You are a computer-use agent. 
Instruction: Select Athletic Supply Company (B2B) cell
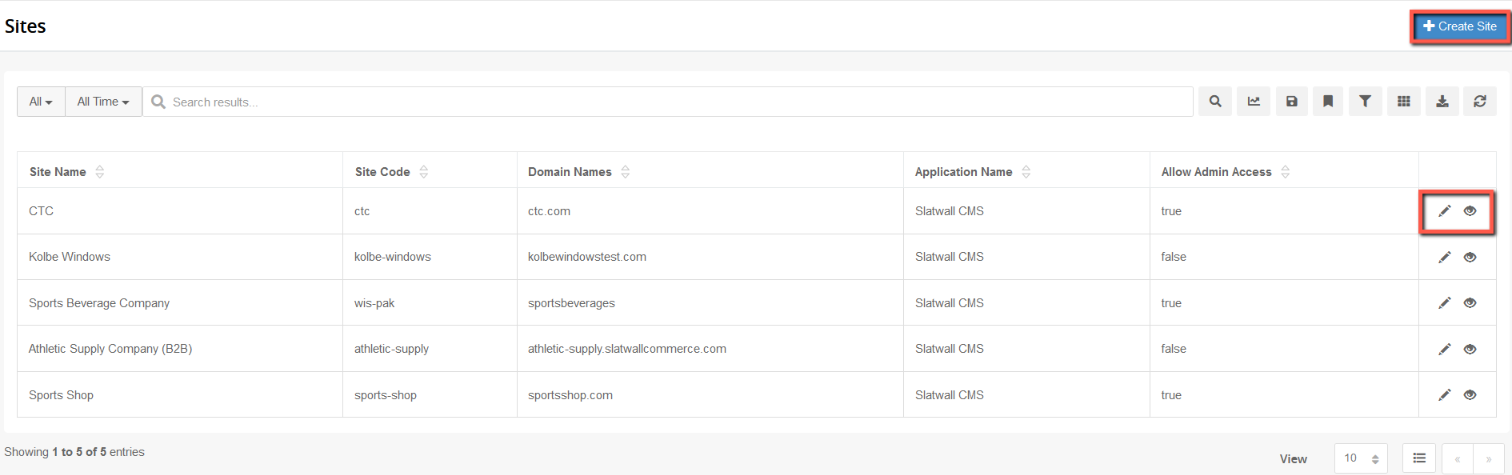(180, 349)
